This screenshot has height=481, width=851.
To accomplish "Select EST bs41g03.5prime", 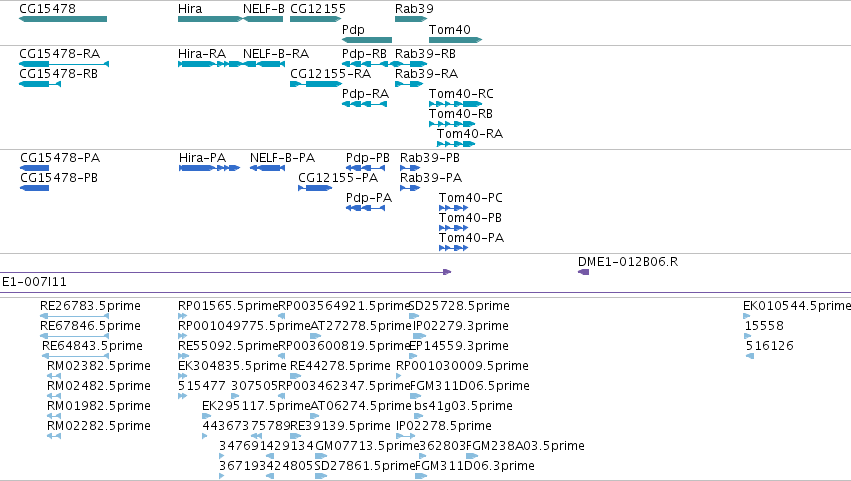I will pos(418,416).
